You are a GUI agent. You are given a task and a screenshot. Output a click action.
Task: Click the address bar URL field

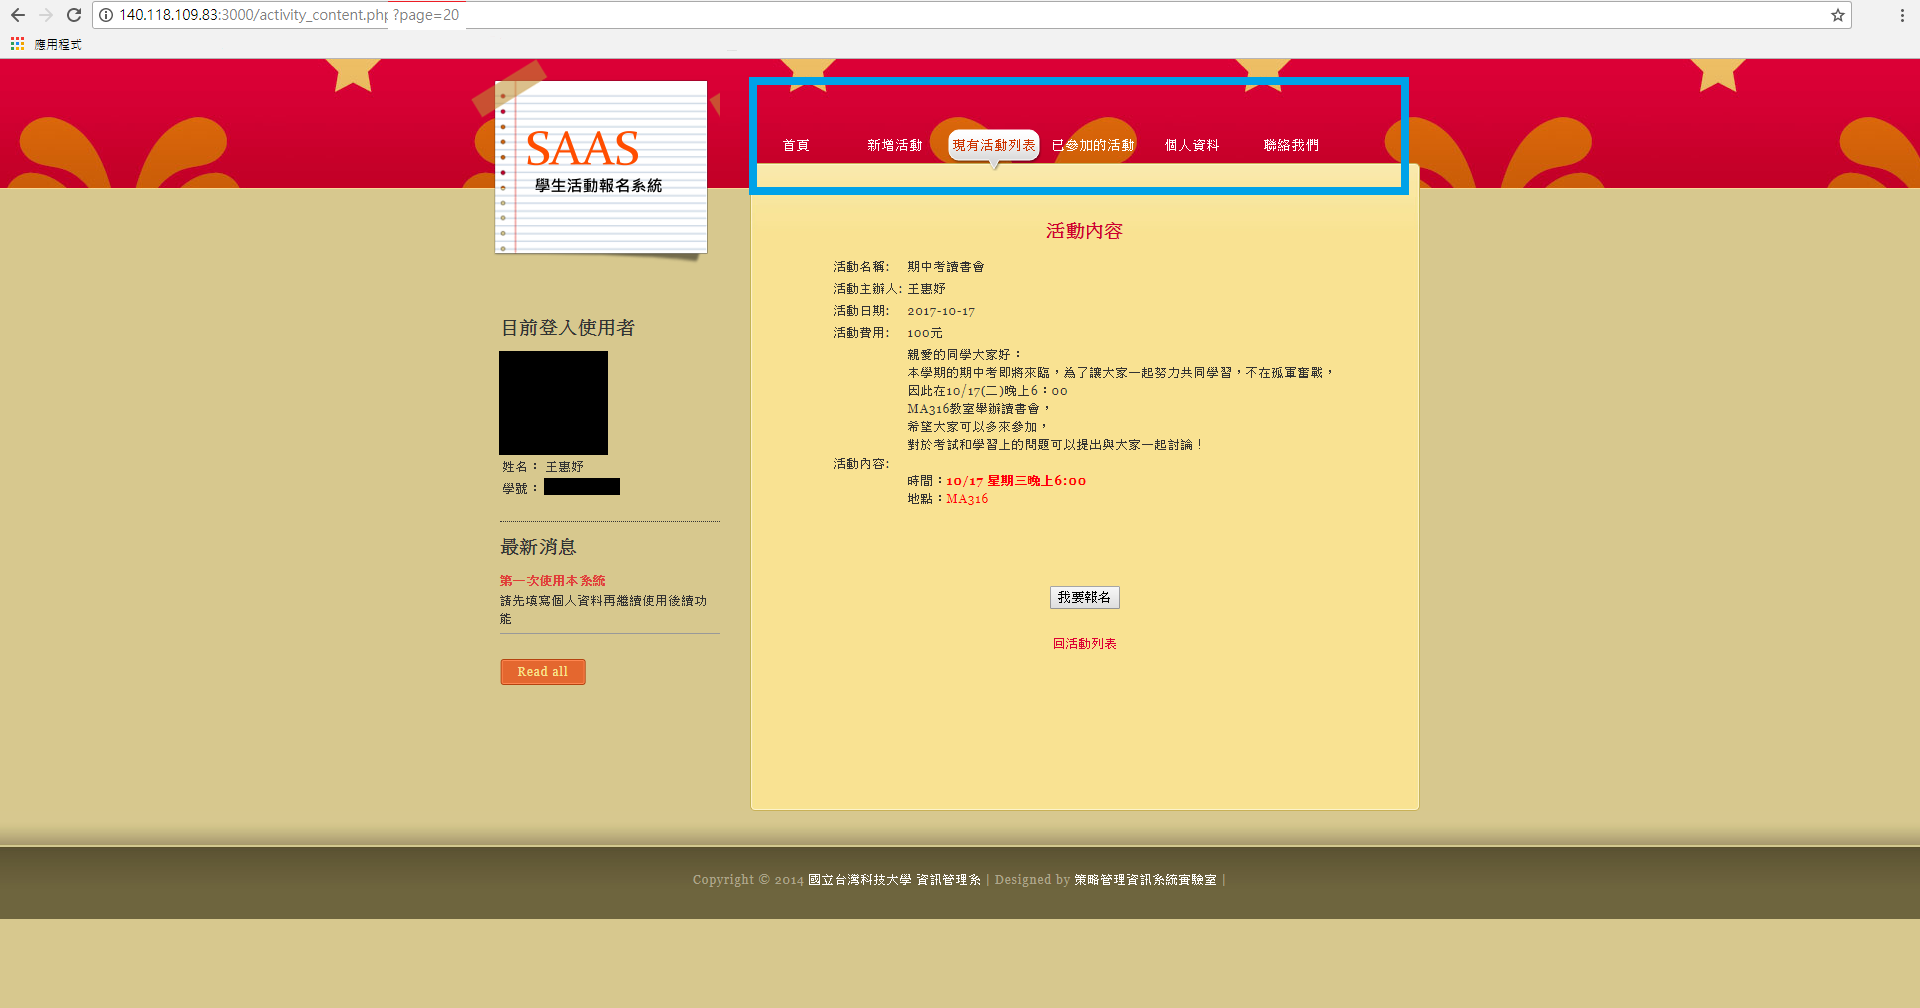(x=970, y=15)
